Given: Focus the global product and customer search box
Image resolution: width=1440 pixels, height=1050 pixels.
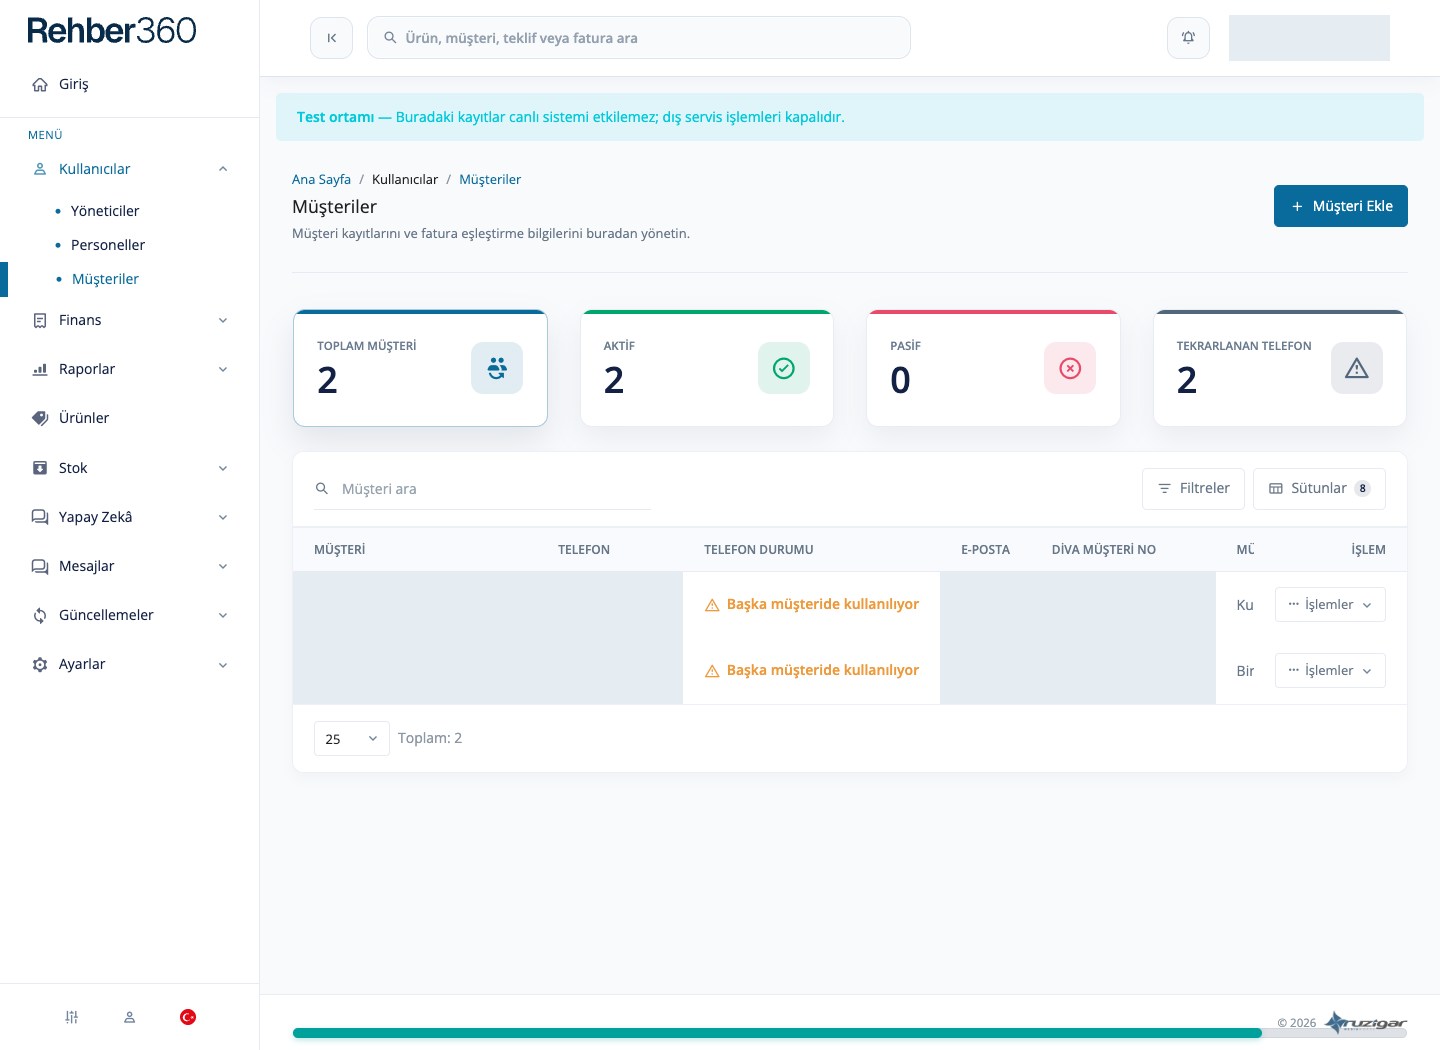Looking at the screenshot, I should coord(638,38).
